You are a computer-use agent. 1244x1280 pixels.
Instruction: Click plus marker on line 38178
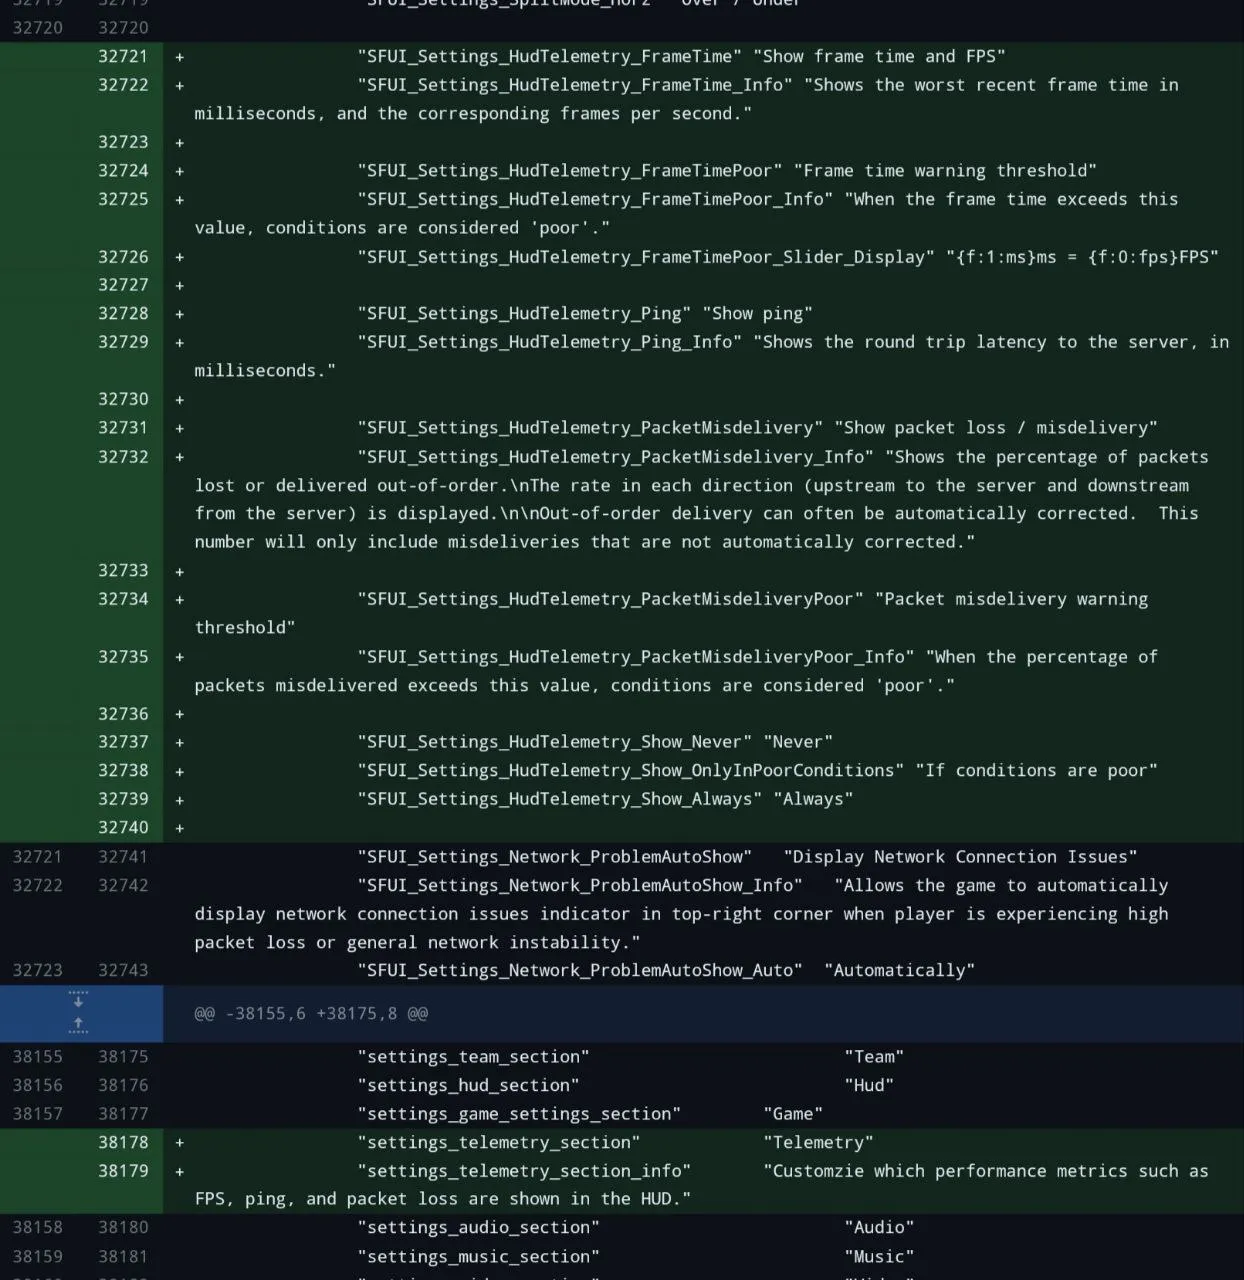(x=180, y=1143)
